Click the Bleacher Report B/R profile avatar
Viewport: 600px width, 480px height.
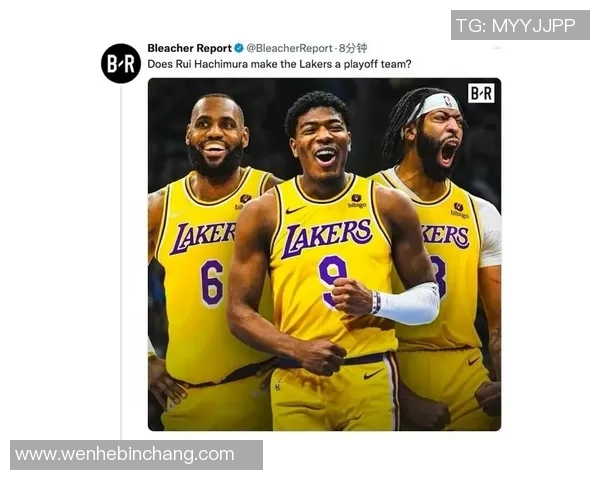(121, 63)
